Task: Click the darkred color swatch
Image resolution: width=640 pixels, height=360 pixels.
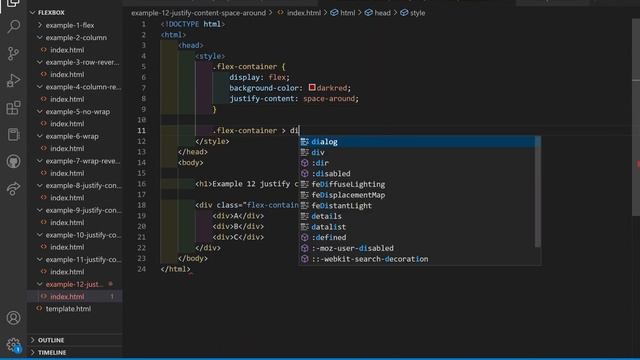Action: tap(312, 87)
